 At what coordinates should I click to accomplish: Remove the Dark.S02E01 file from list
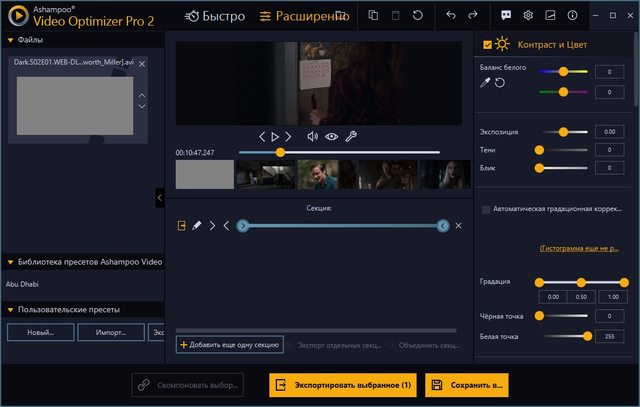(142, 64)
